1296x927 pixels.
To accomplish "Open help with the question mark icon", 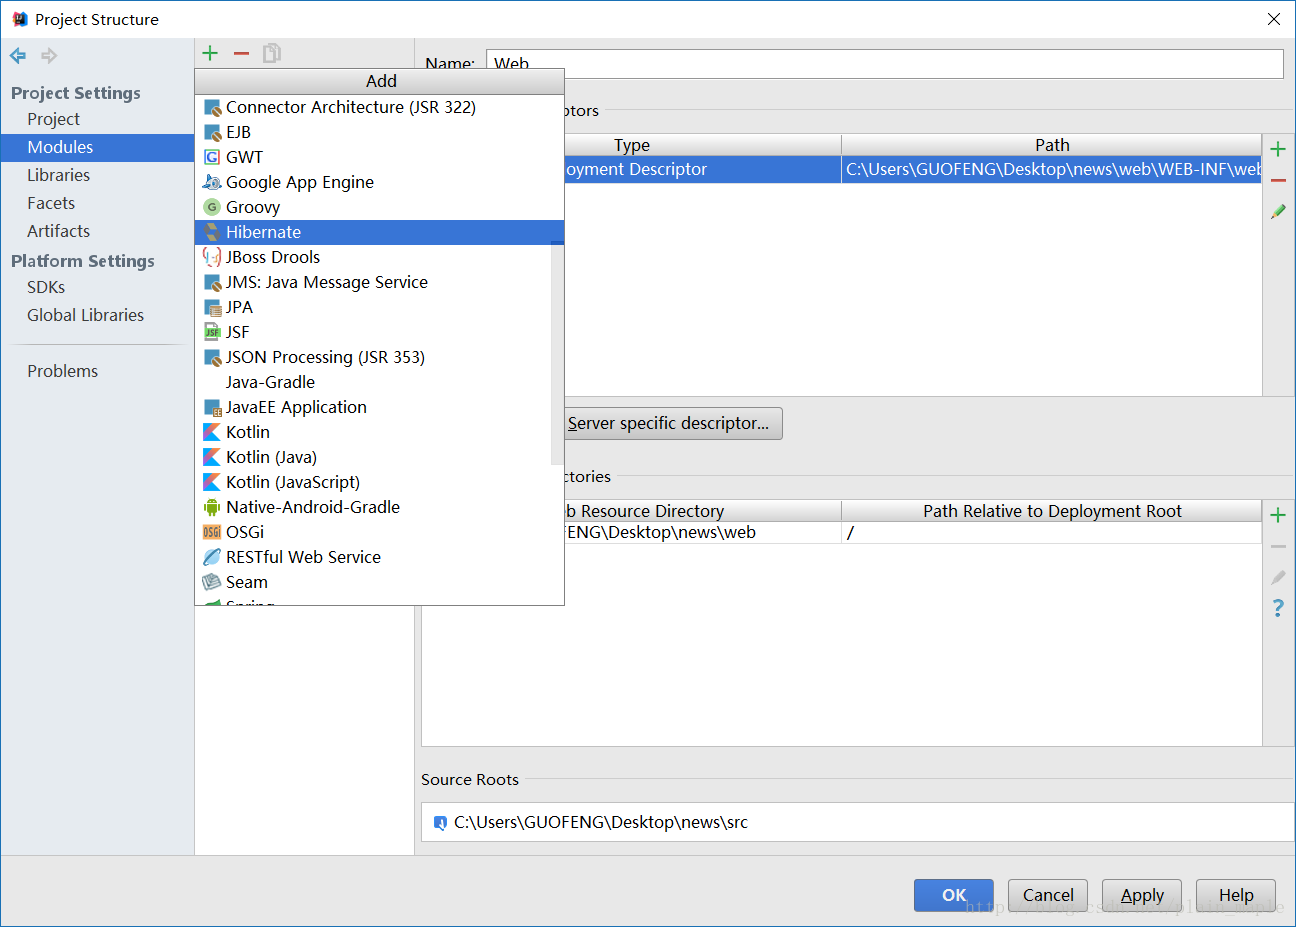I will (1278, 608).
